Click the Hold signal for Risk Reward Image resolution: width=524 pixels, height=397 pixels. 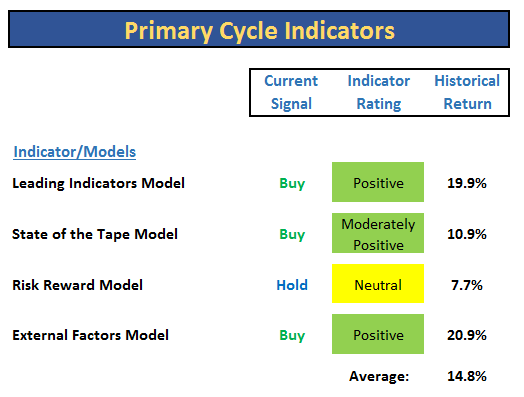pyautogui.click(x=292, y=285)
